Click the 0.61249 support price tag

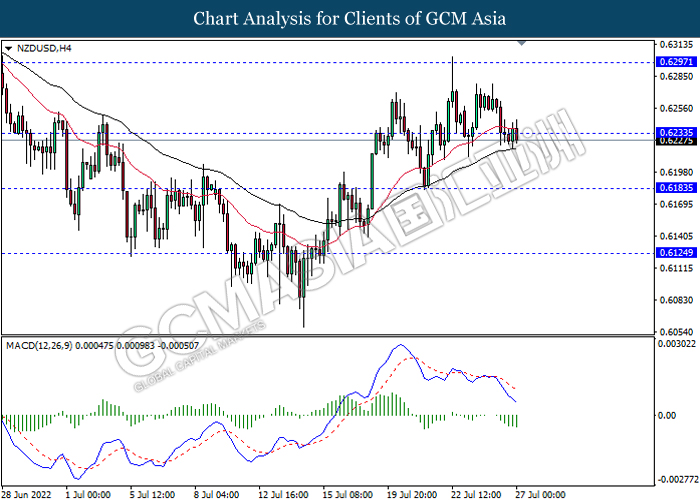click(x=676, y=253)
